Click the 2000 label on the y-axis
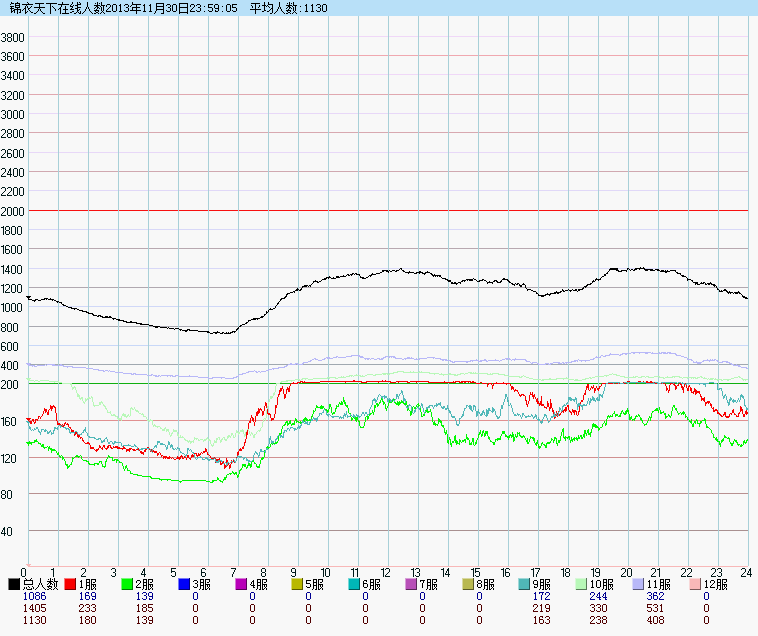The width and height of the screenshot is (758, 636). (13, 211)
